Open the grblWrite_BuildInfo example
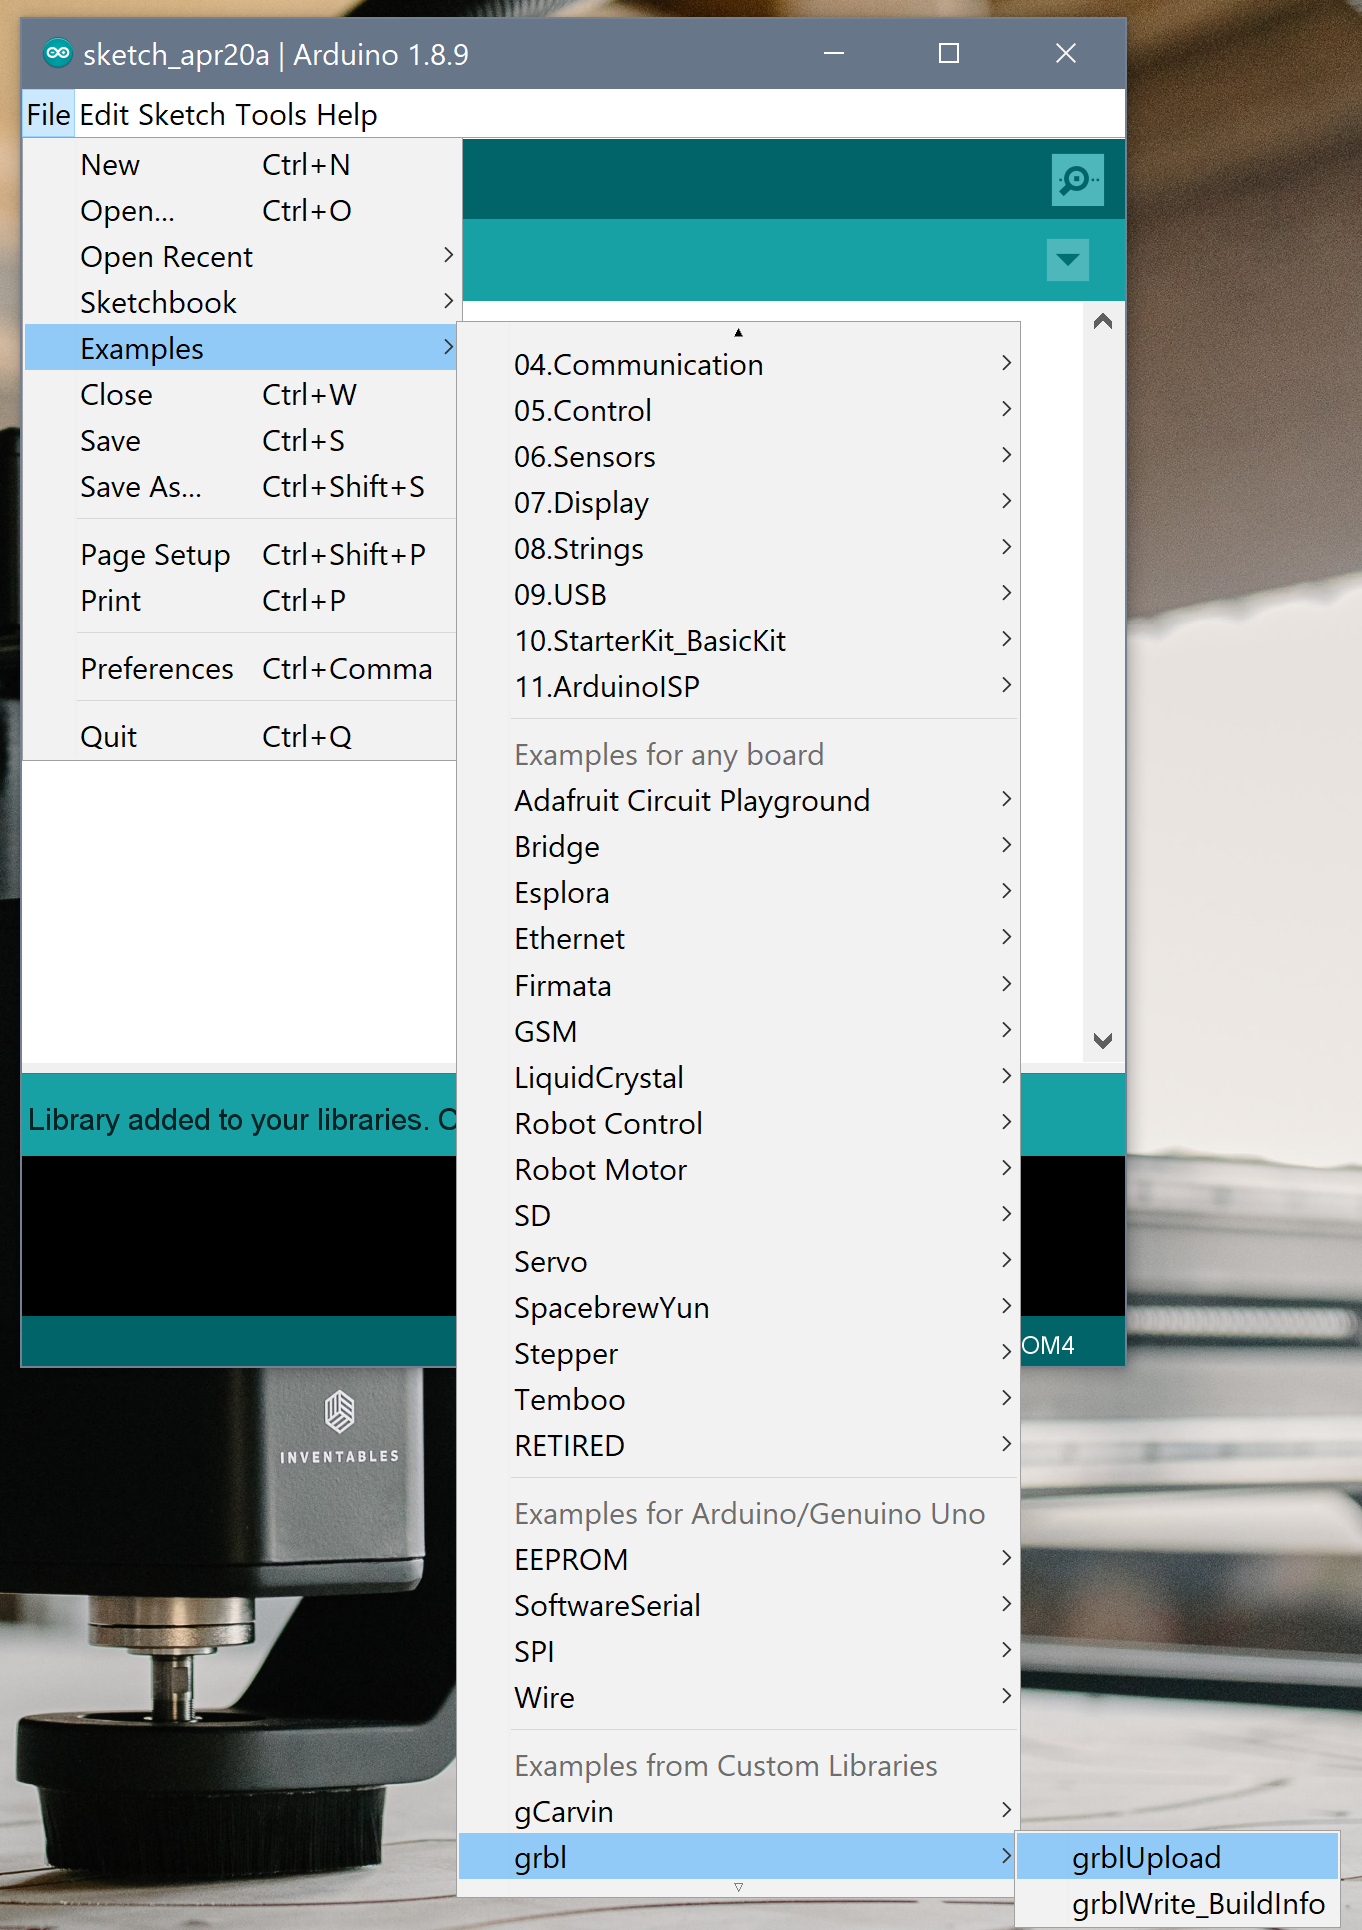Viewport: 1362px width, 1930px height. coord(1177,1904)
